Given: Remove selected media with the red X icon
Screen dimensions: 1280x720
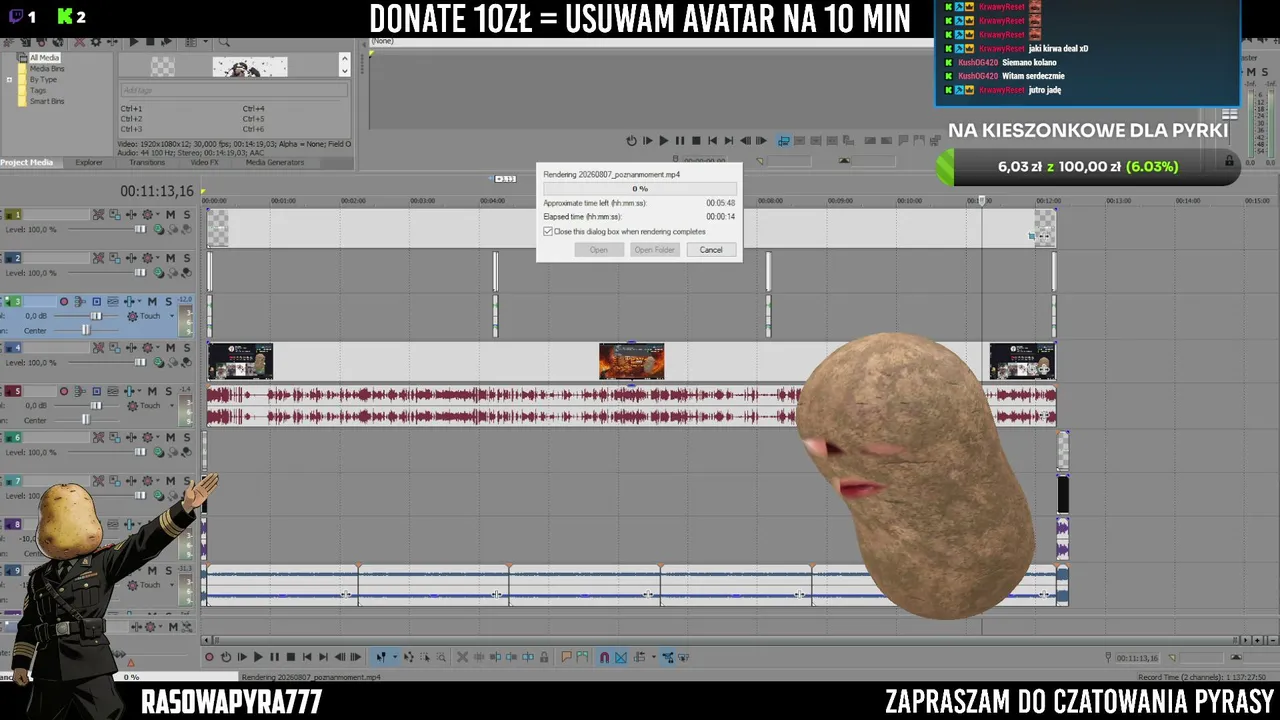Looking at the screenshot, I should point(78,42).
